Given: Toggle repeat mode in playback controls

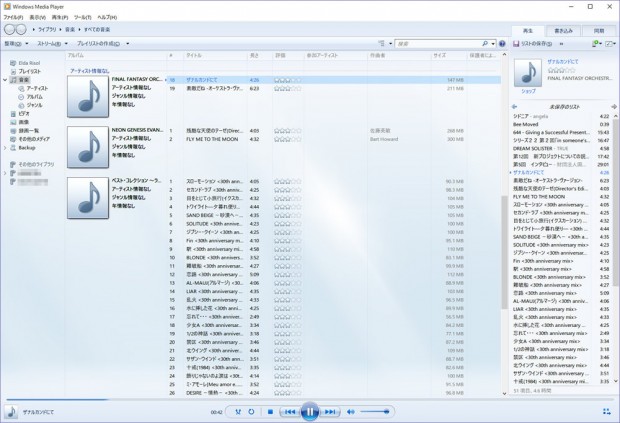Looking at the screenshot, I should click(251, 412).
